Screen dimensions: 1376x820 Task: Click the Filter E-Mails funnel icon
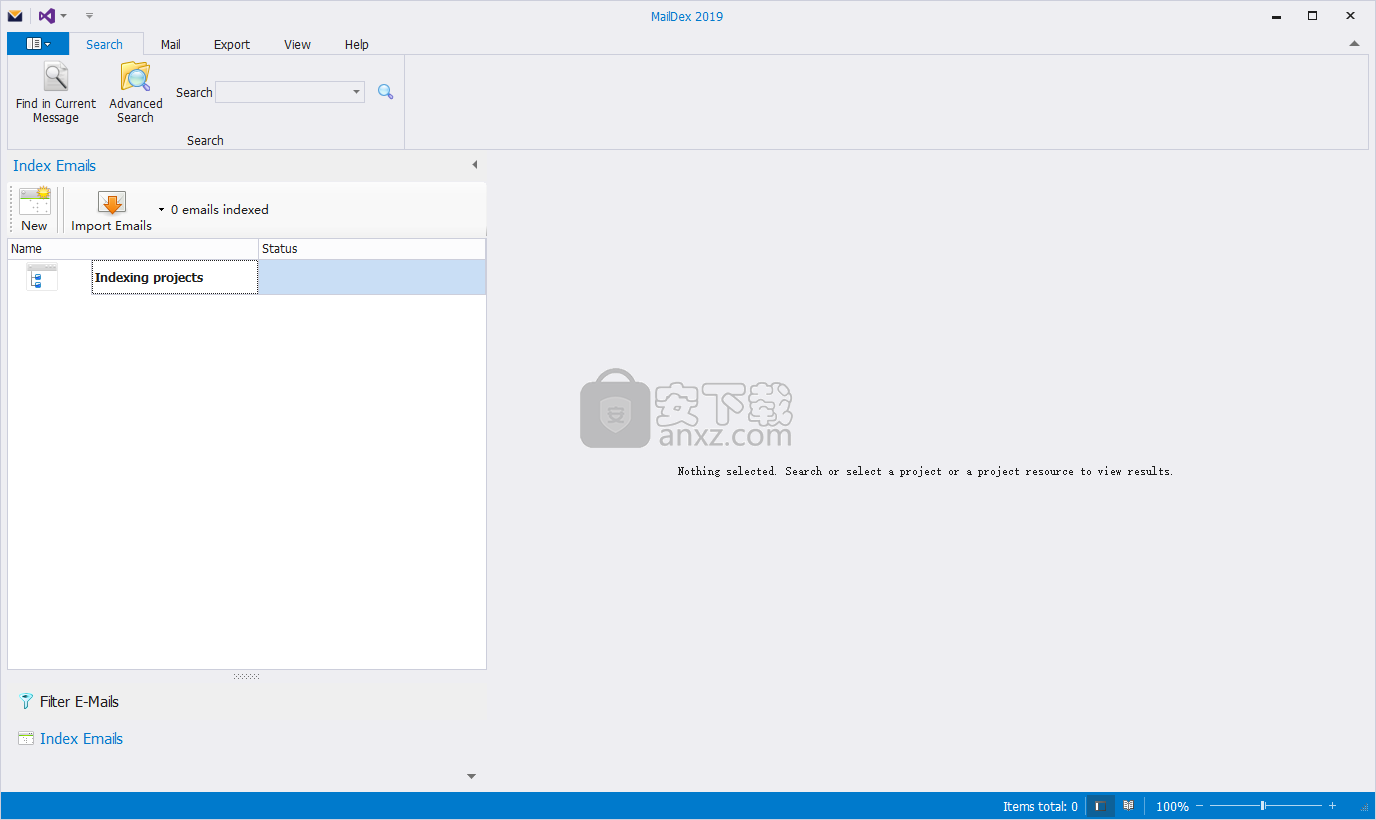pyautogui.click(x=26, y=702)
